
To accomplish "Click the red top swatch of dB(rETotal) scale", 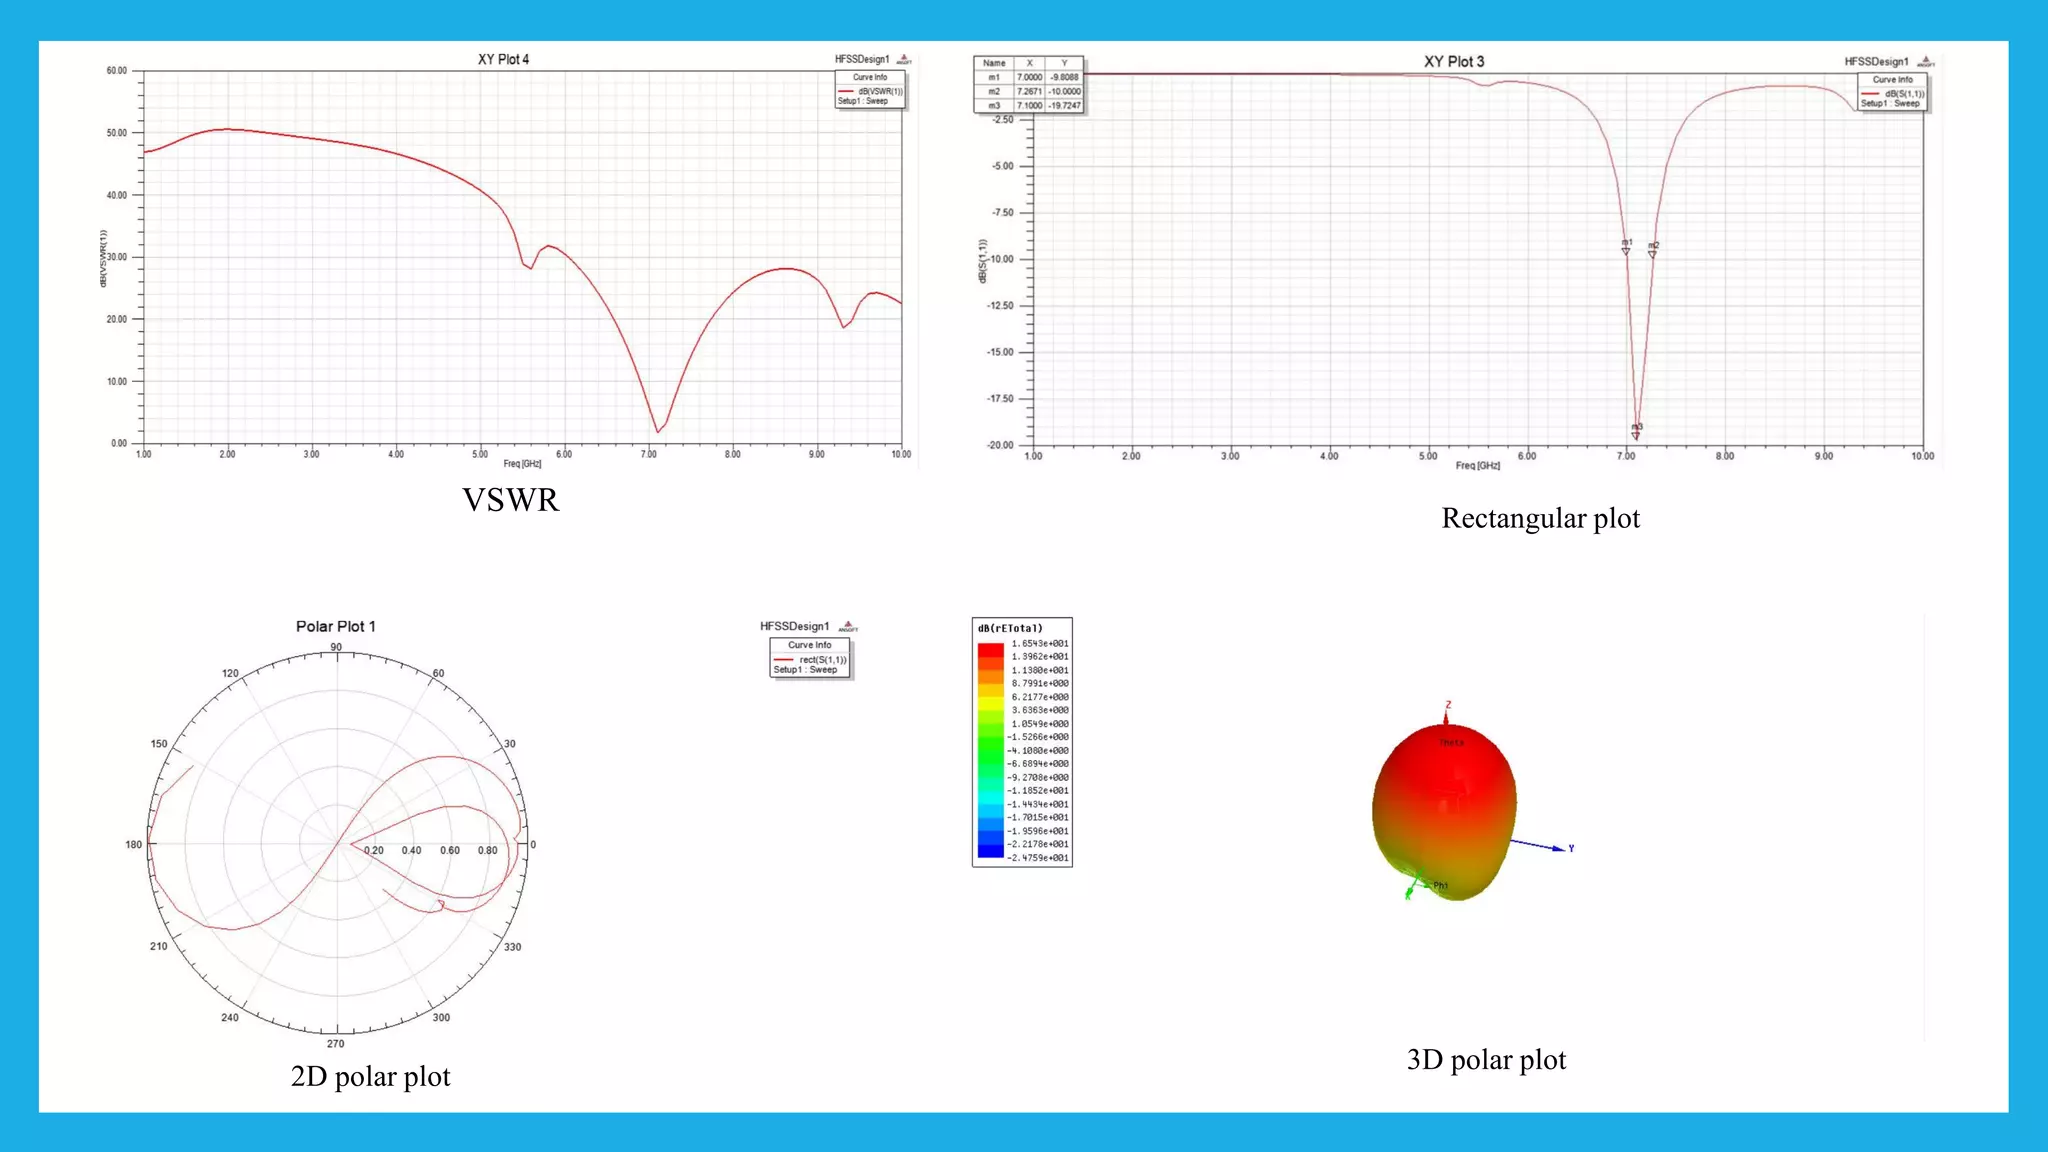I will pos(990,650).
